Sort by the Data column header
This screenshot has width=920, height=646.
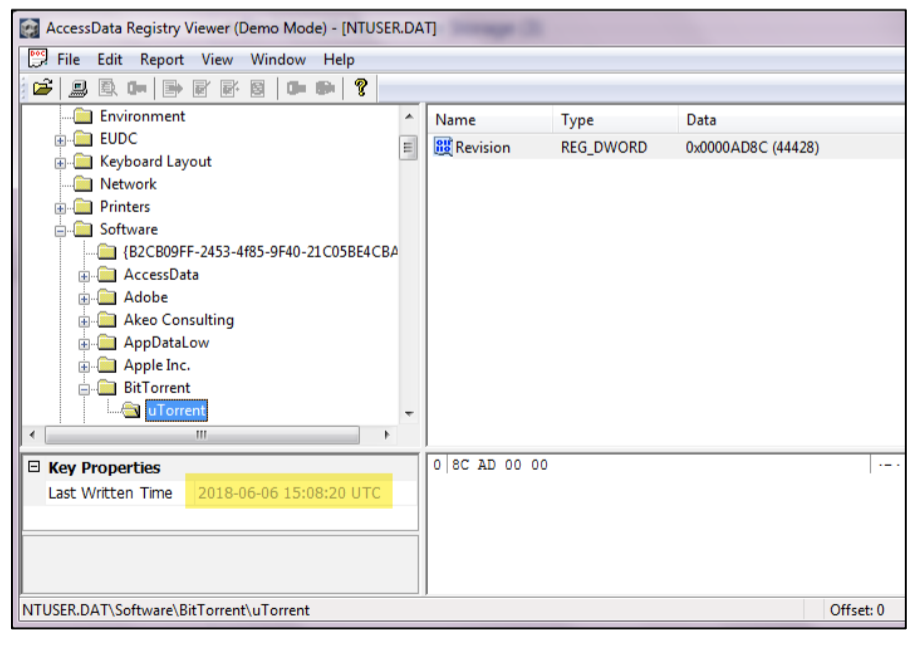point(792,120)
